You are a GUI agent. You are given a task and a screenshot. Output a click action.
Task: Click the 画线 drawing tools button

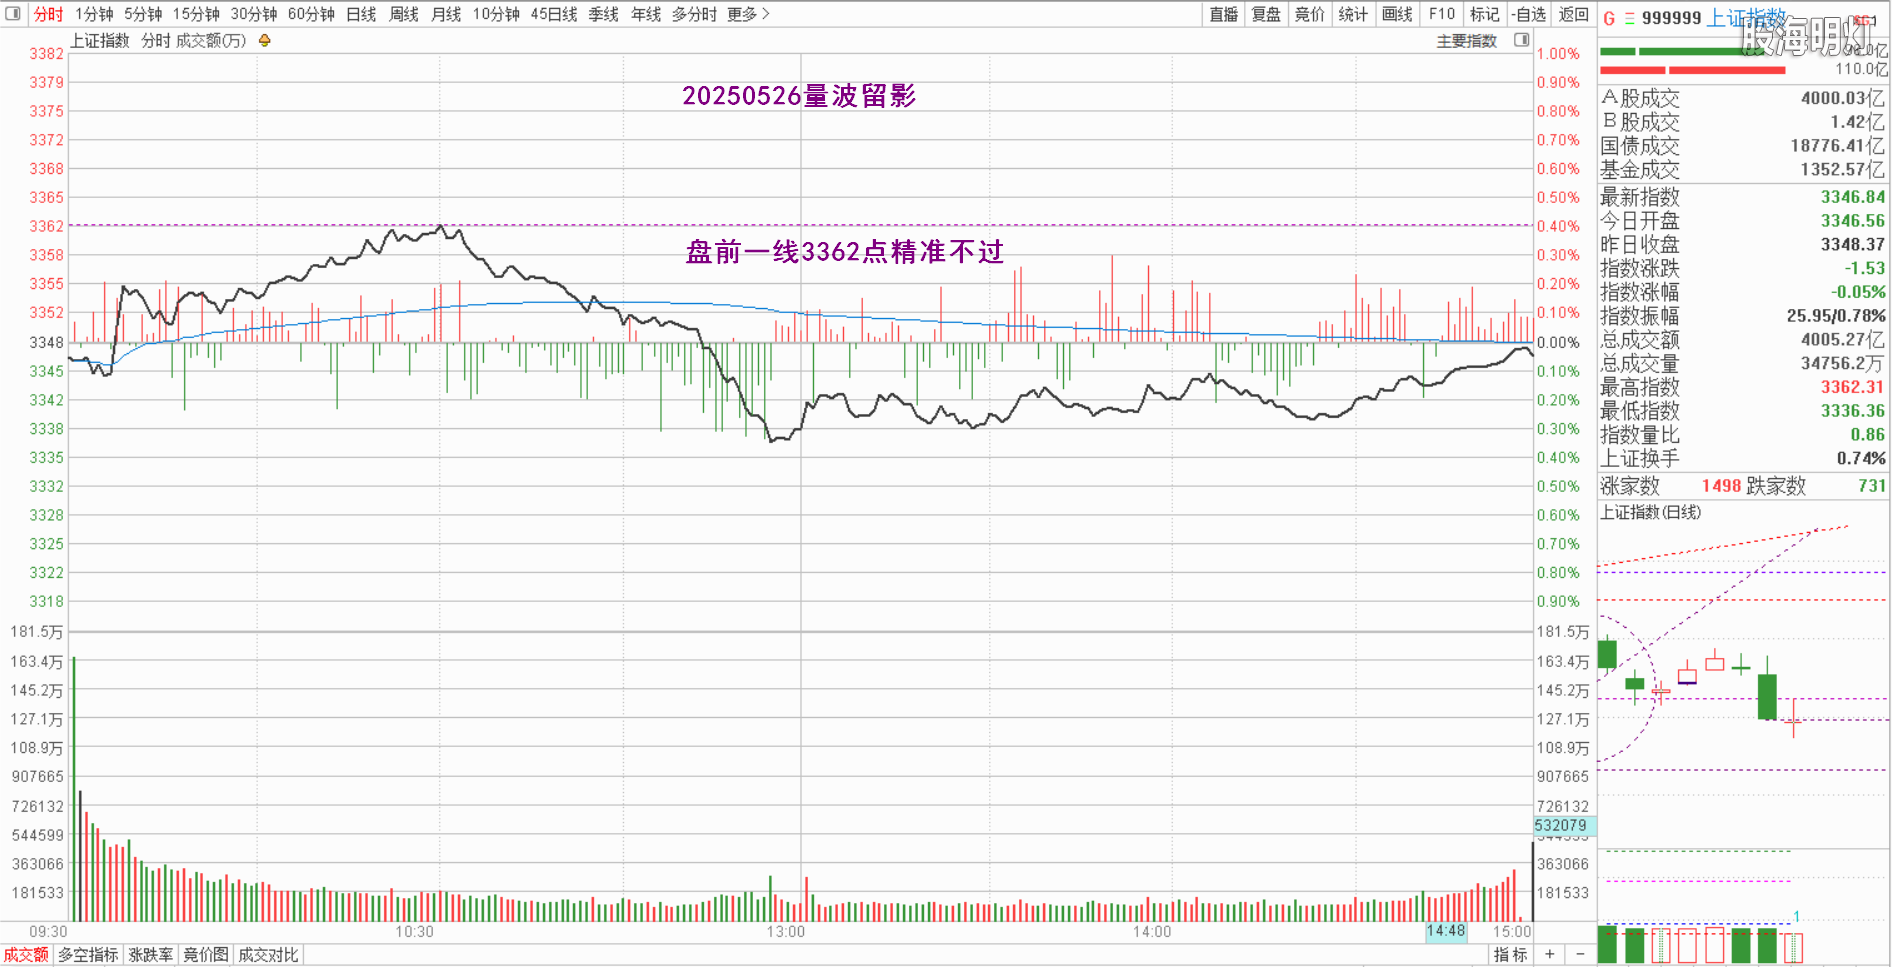[x=1397, y=14]
